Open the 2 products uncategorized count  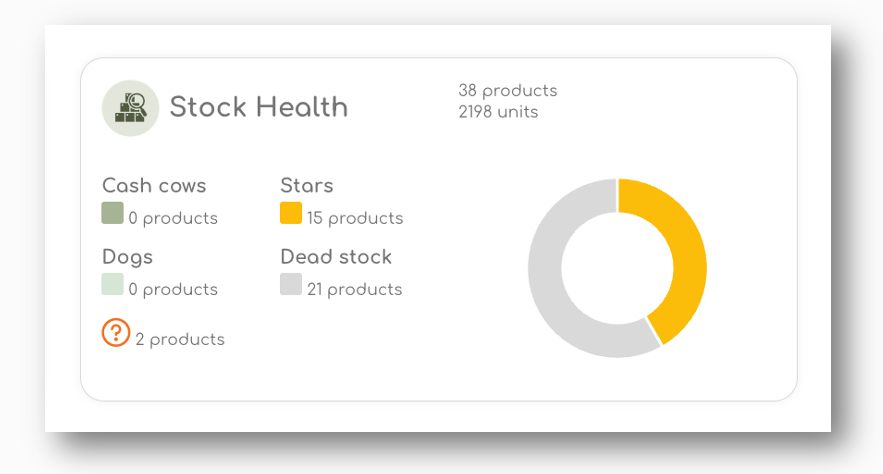[x=180, y=339]
